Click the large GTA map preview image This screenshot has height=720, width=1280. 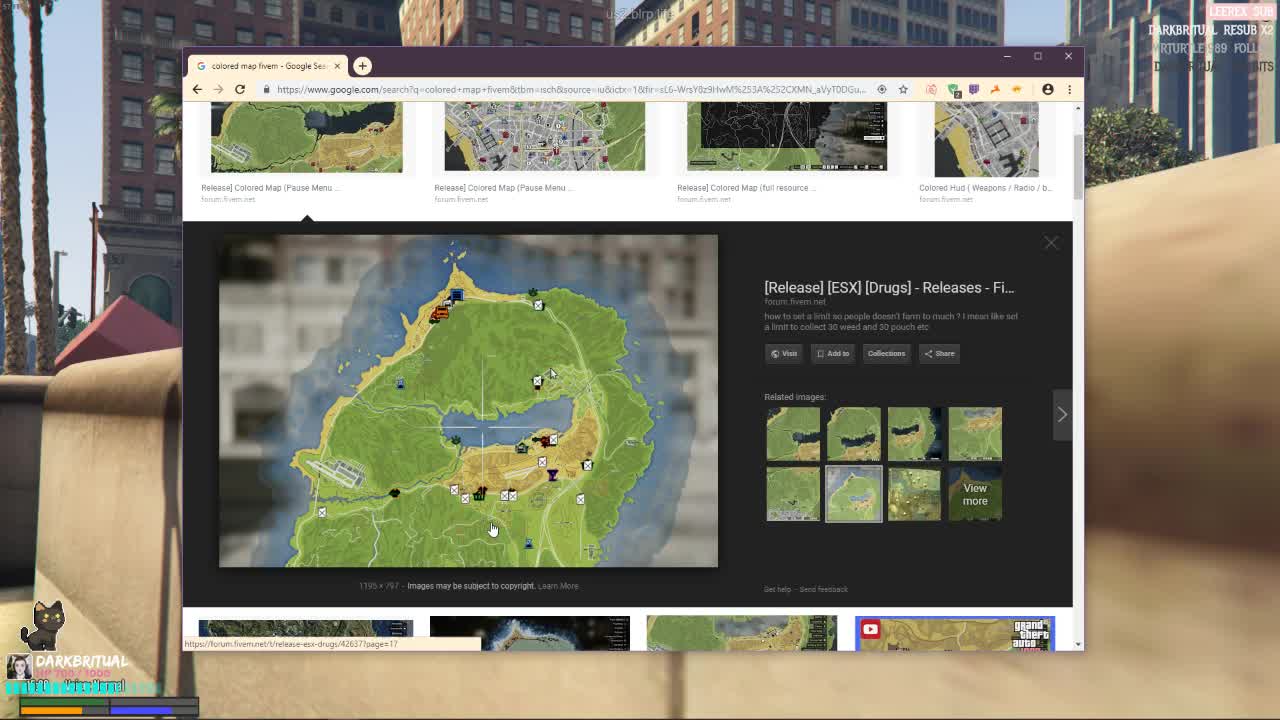point(468,401)
